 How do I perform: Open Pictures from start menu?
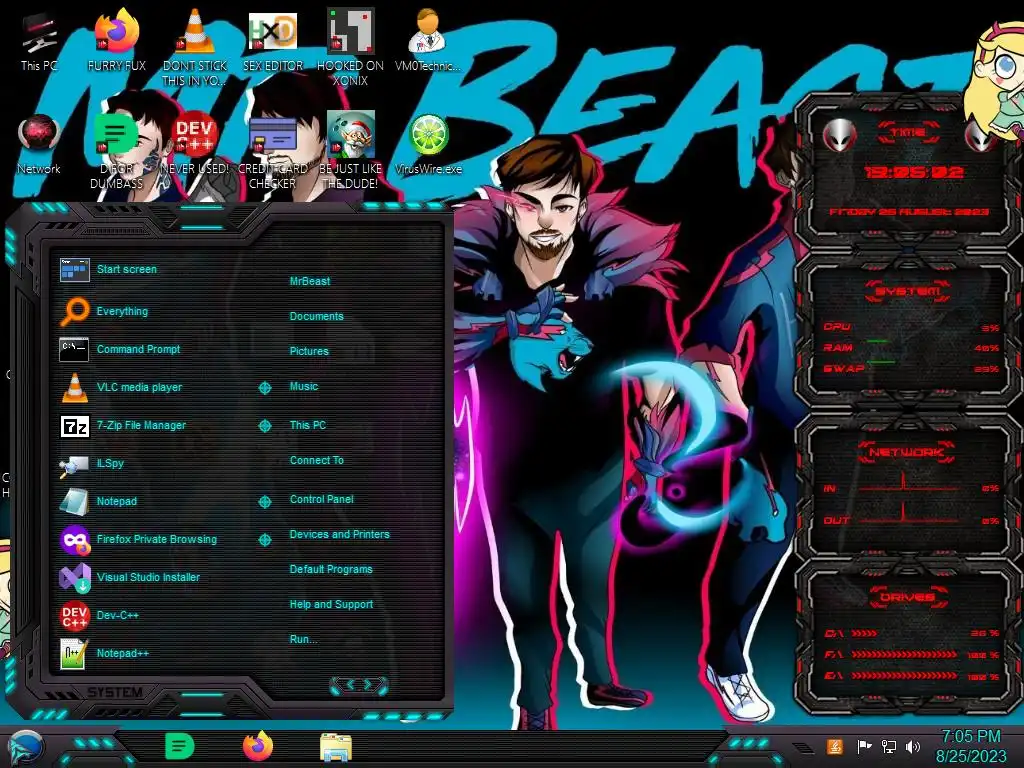pos(310,351)
